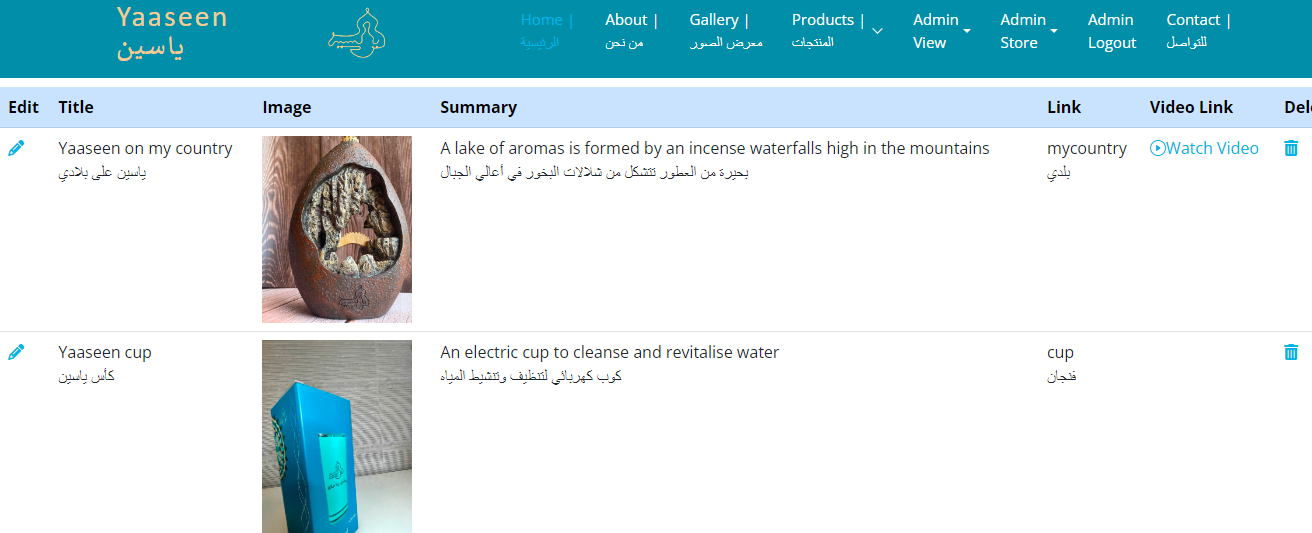Image resolution: width=1312 pixels, height=533 pixels.
Task: Click the Yaaseen cup product image
Action: point(337,436)
